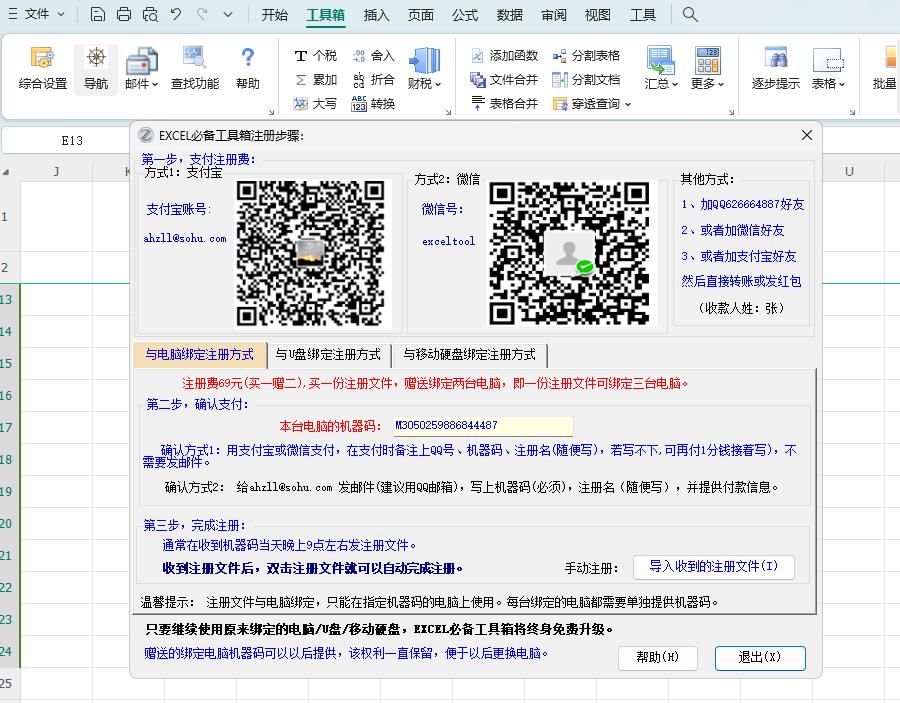
Task: Switch to the 视图 ribbon tab
Action: click(x=598, y=15)
